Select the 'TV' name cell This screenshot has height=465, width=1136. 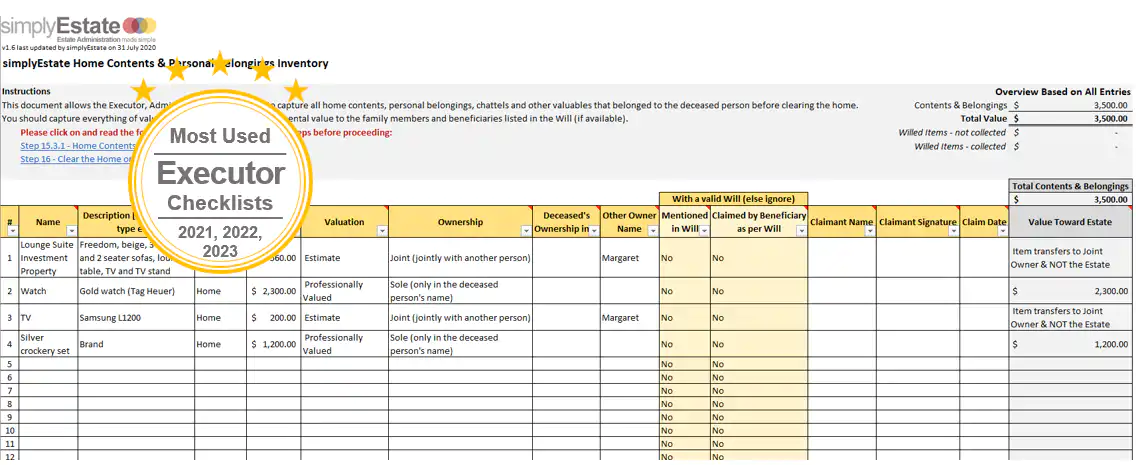coord(48,317)
